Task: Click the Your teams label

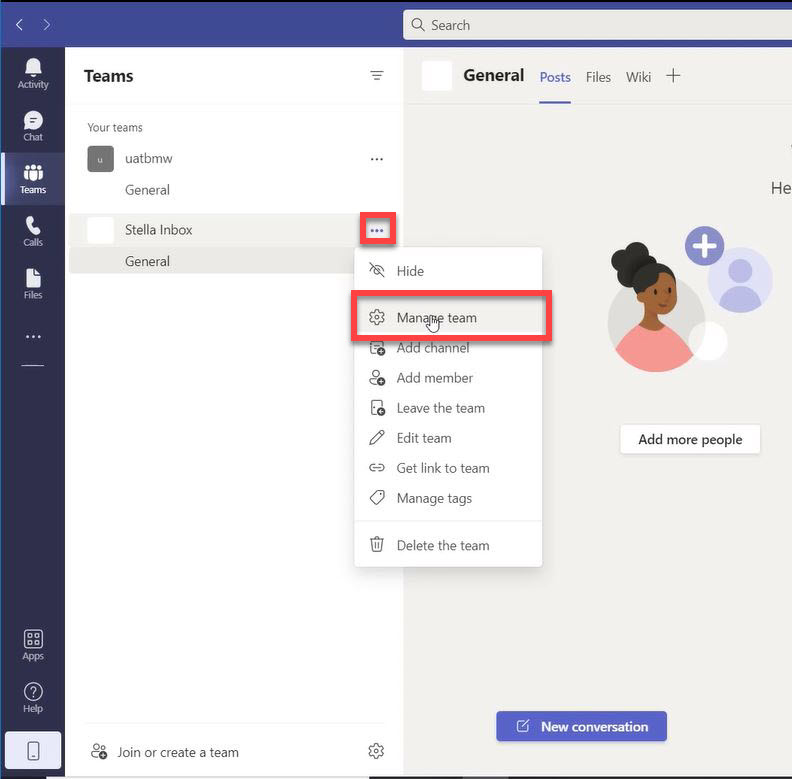Action: [x=115, y=127]
